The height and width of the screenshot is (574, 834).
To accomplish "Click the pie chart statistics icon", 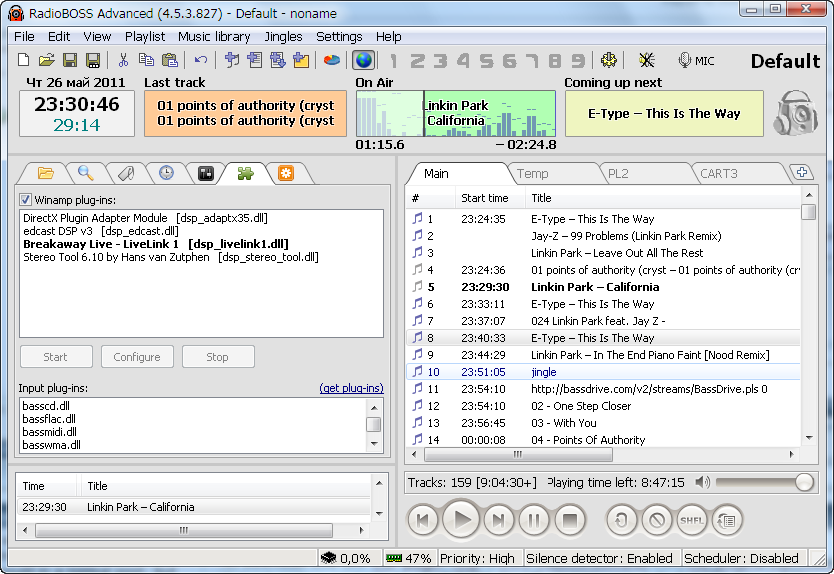I will point(332,60).
